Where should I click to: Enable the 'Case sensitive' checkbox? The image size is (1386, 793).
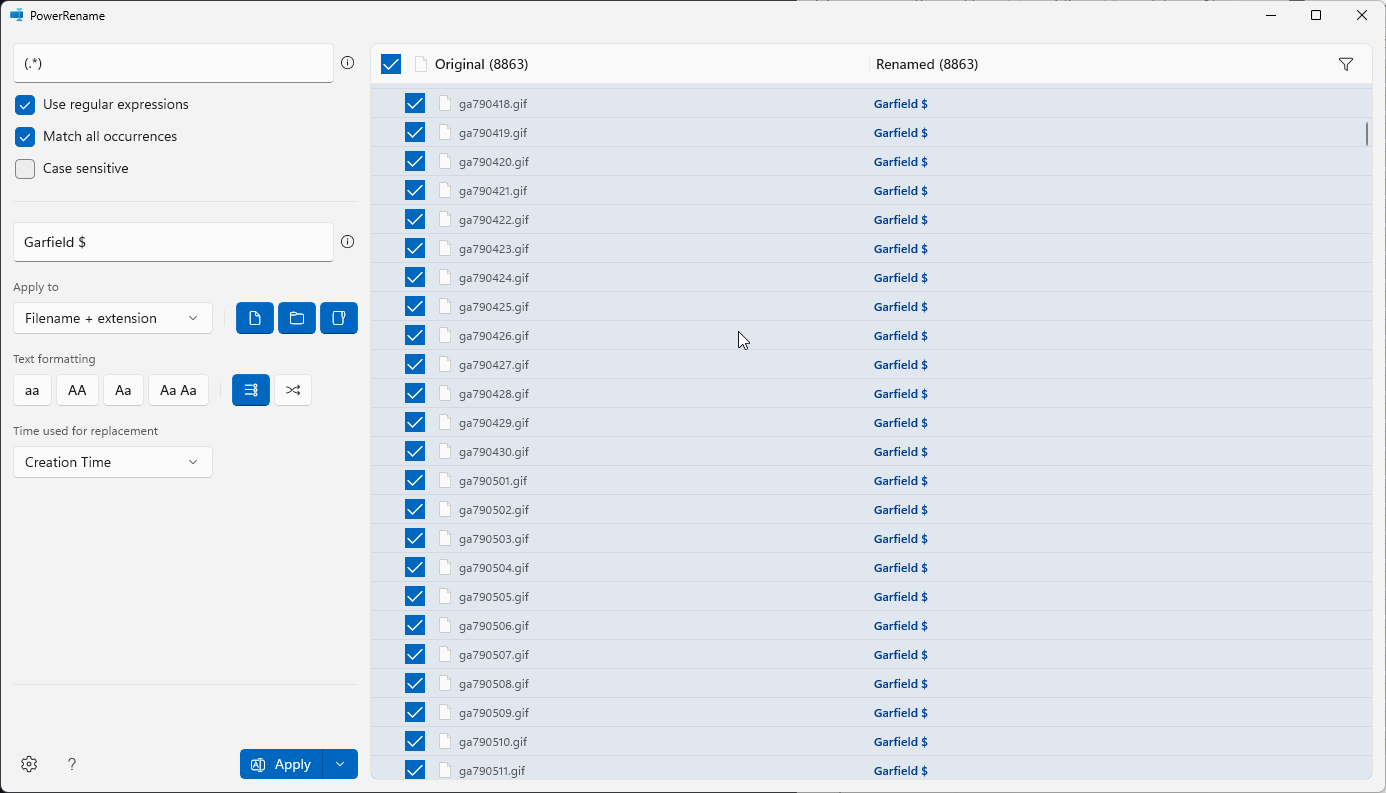(x=25, y=169)
